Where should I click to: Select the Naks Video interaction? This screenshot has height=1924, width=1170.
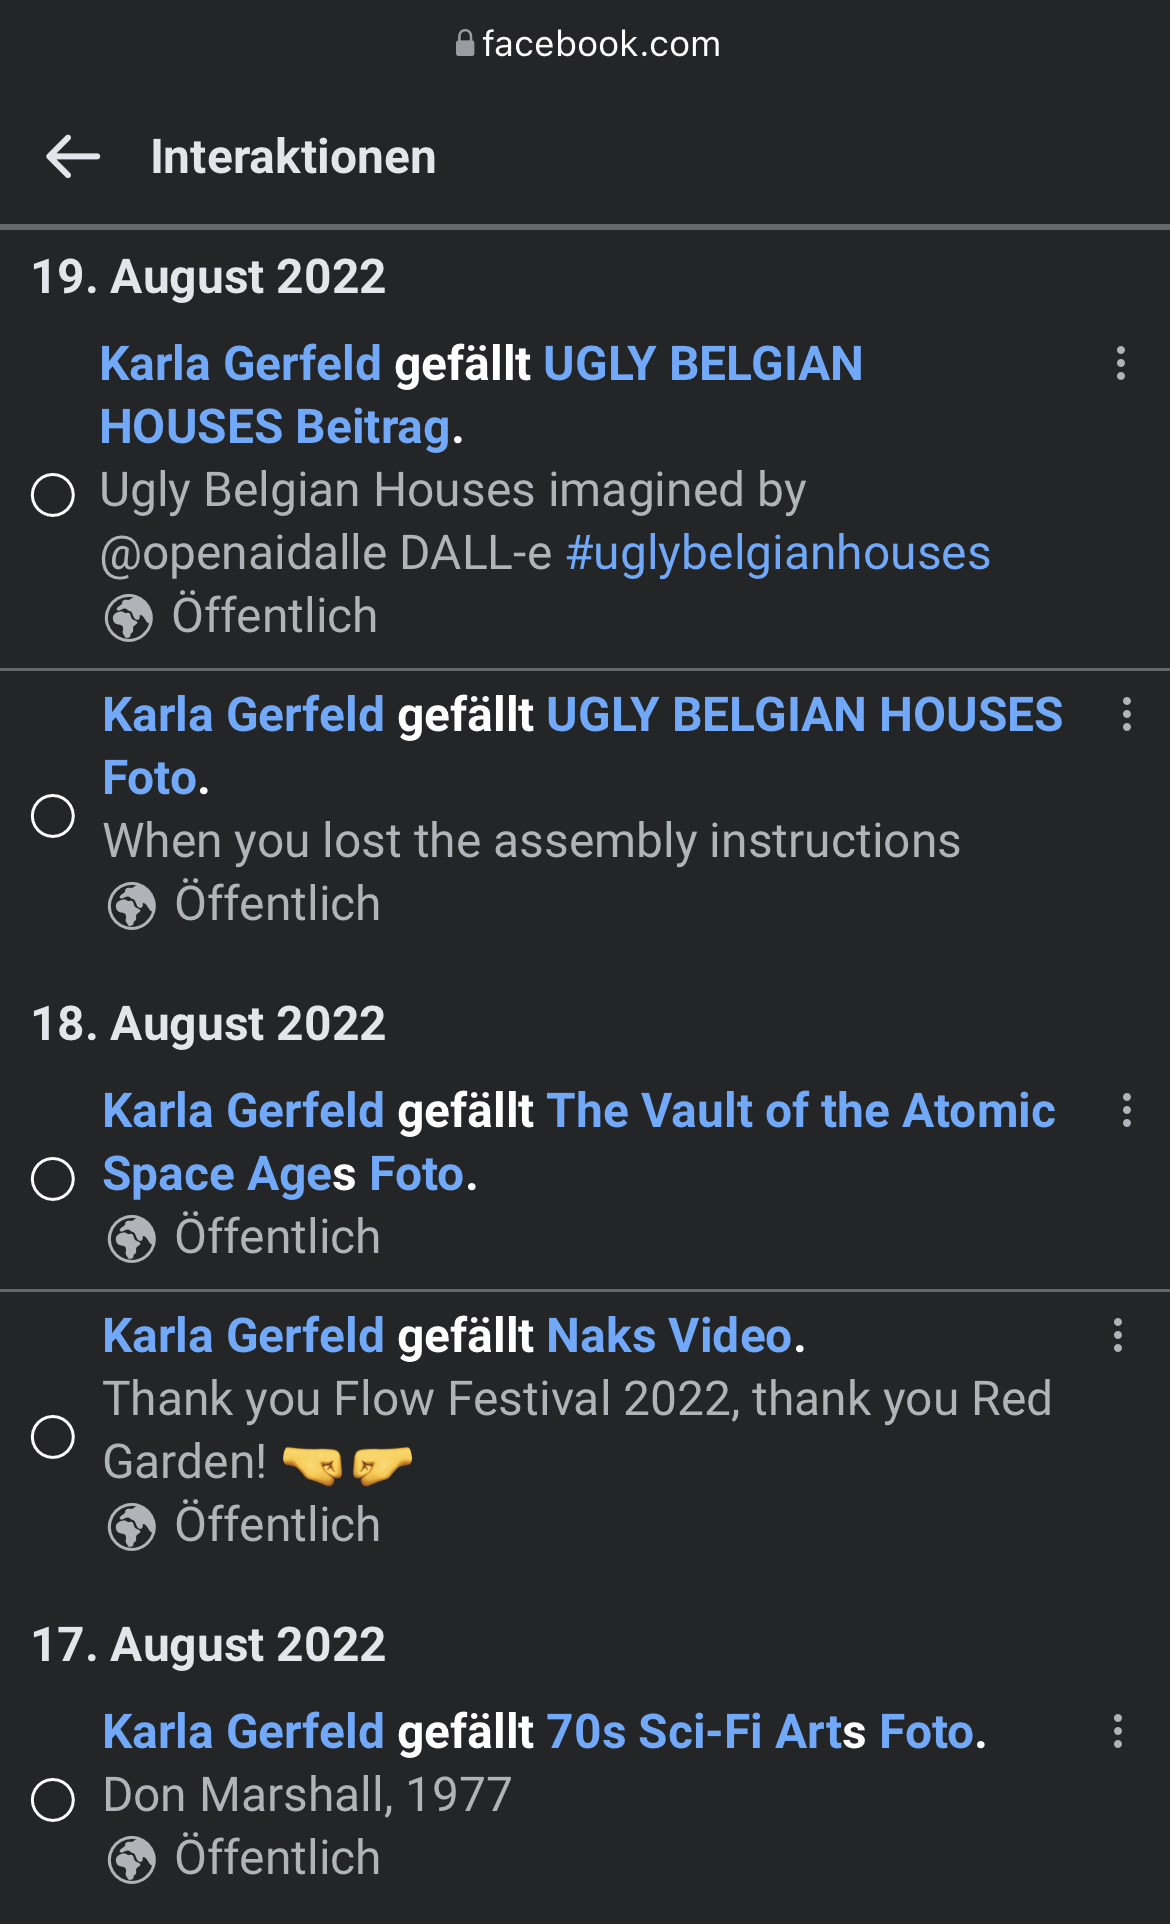(x=53, y=1437)
